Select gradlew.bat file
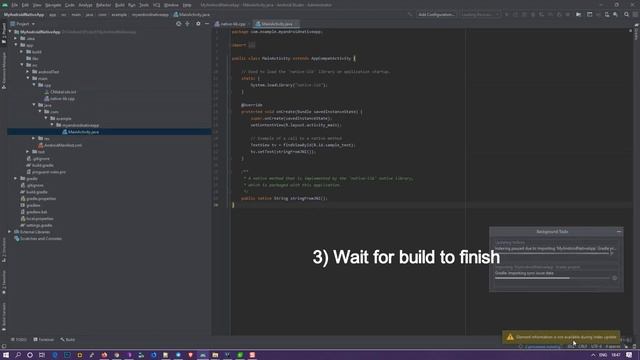The height and width of the screenshot is (360, 640). click(x=34, y=212)
